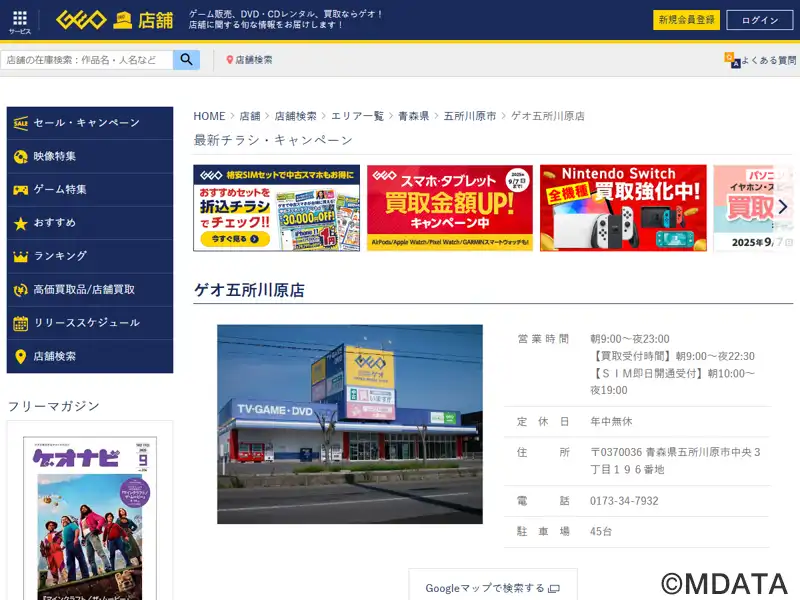Screen dimensions: 800x600
Task: Follow the 五所川原市 breadcrumb link
Action: (x=470, y=116)
